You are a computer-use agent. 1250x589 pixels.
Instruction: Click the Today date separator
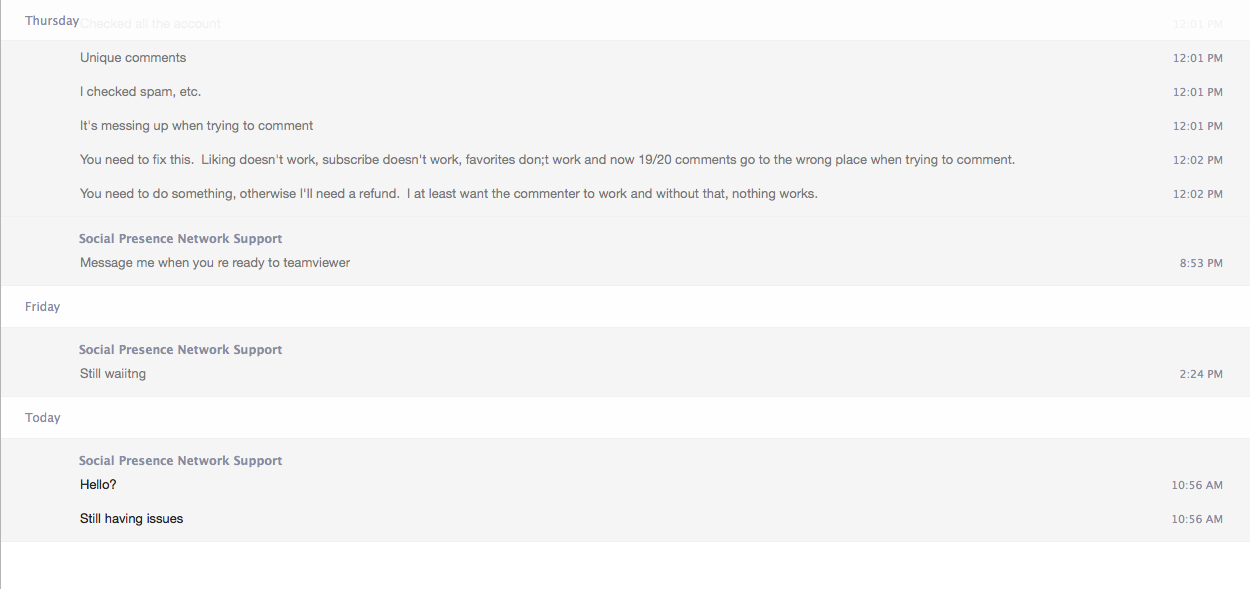pyautogui.click(x=43, y=418)
